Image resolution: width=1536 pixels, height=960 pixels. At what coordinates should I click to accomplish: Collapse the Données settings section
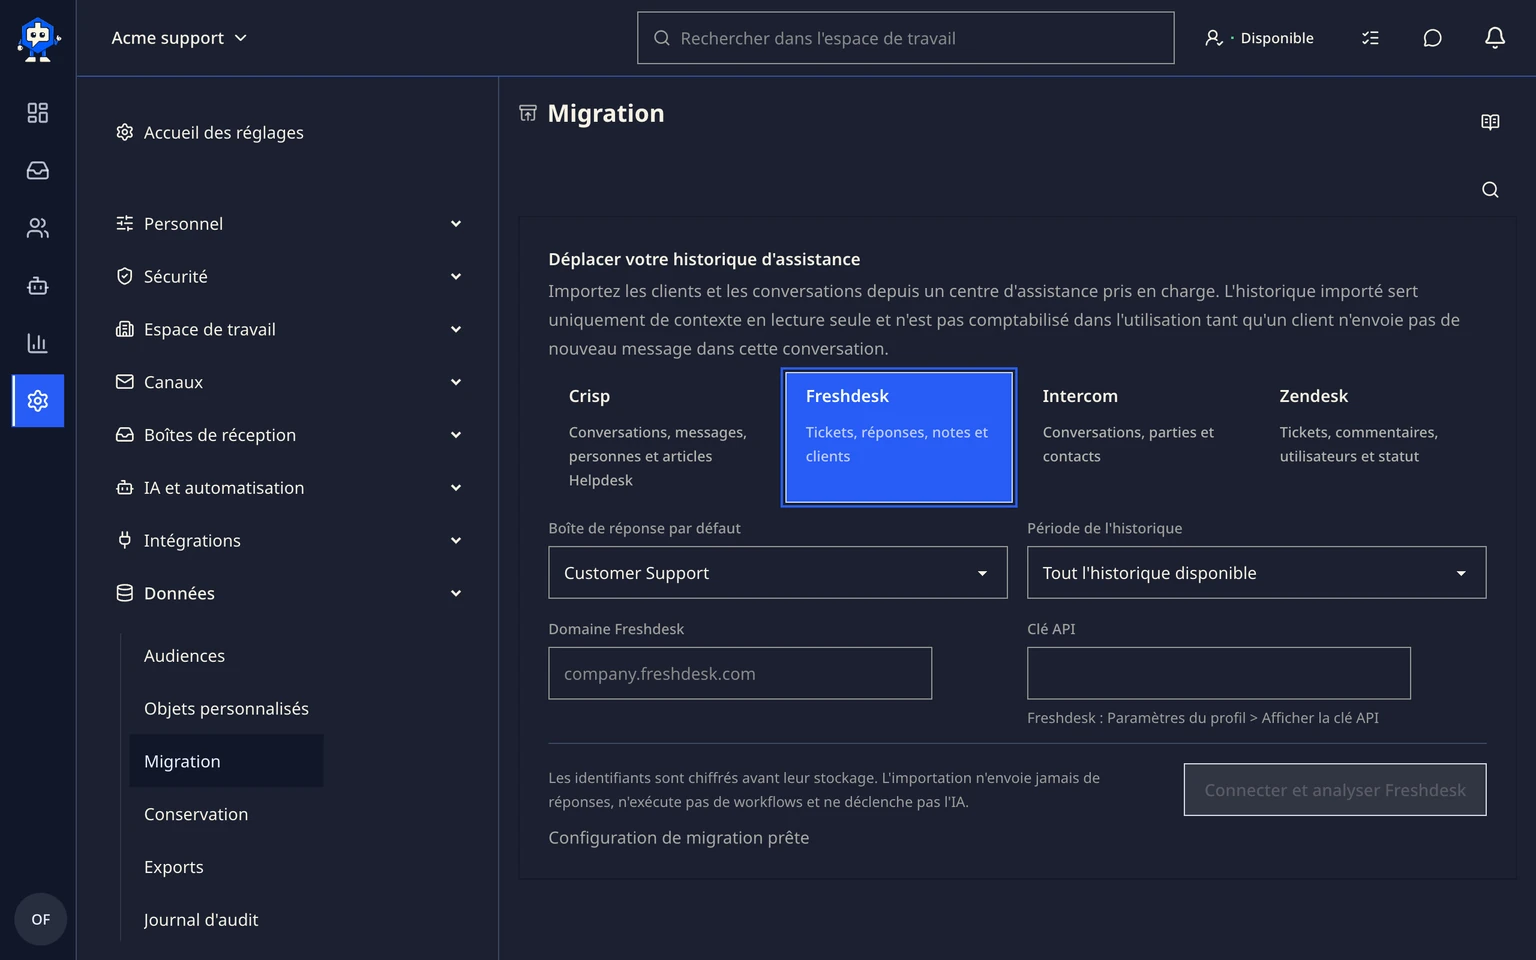tap(289, 594)
